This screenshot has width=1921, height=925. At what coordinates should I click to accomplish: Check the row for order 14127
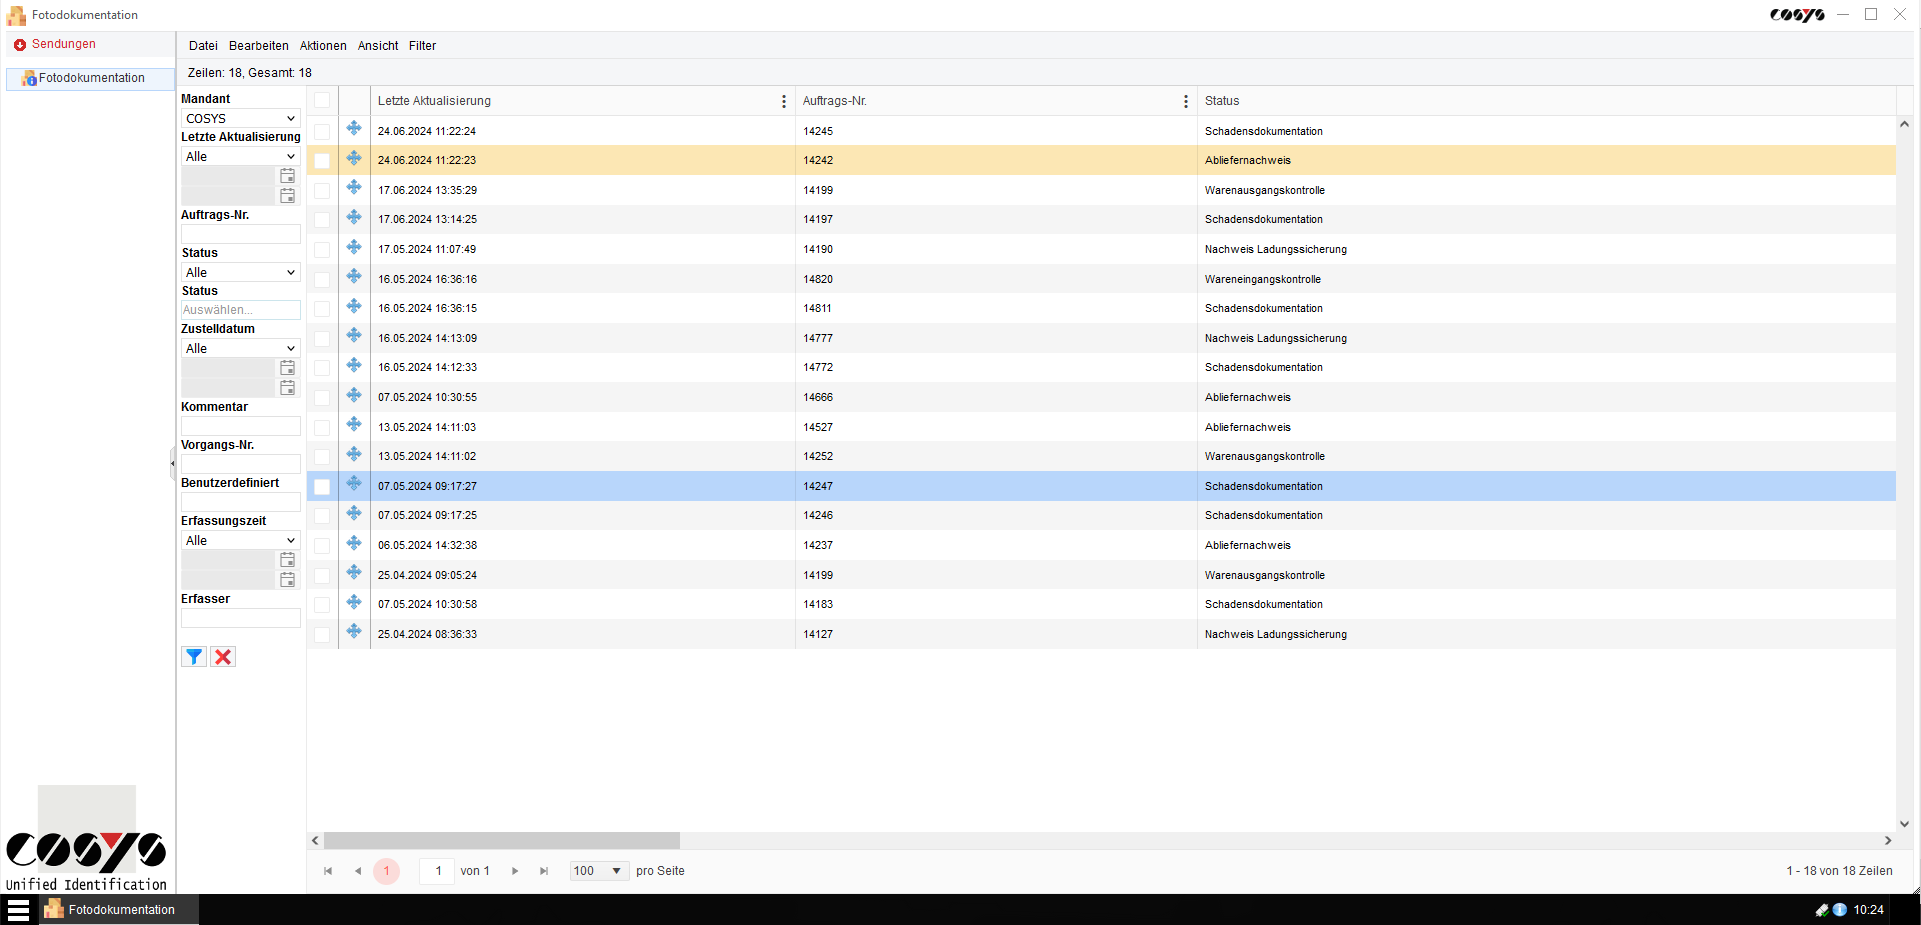tap(322, 635)
